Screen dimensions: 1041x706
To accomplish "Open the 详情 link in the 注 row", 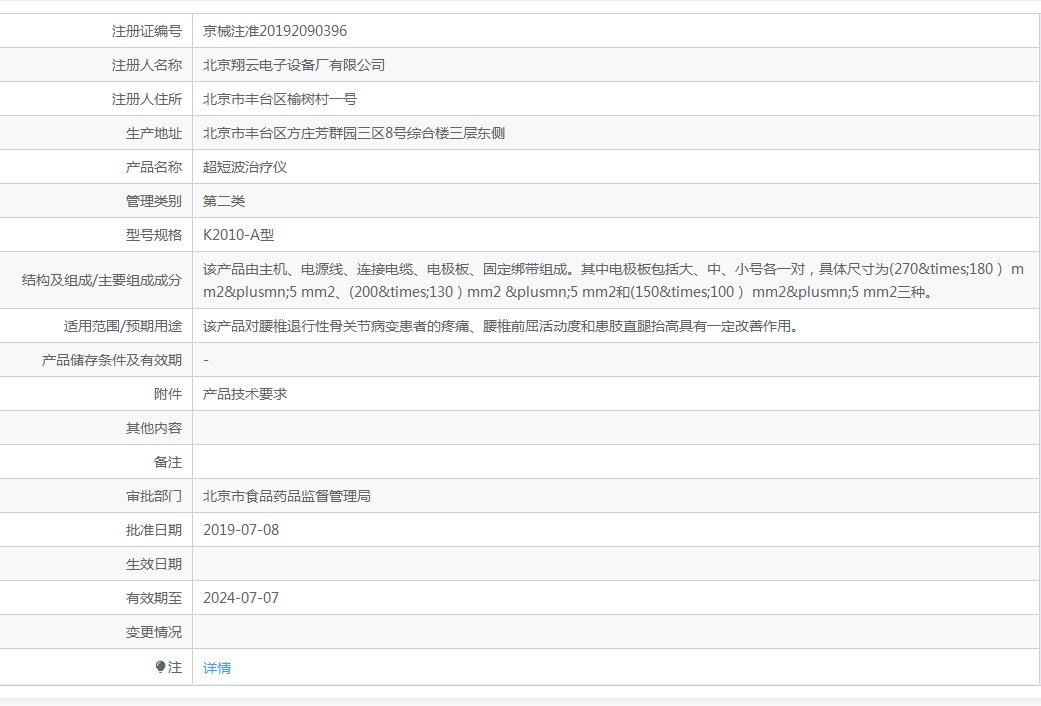I will (x=217, y=668).
